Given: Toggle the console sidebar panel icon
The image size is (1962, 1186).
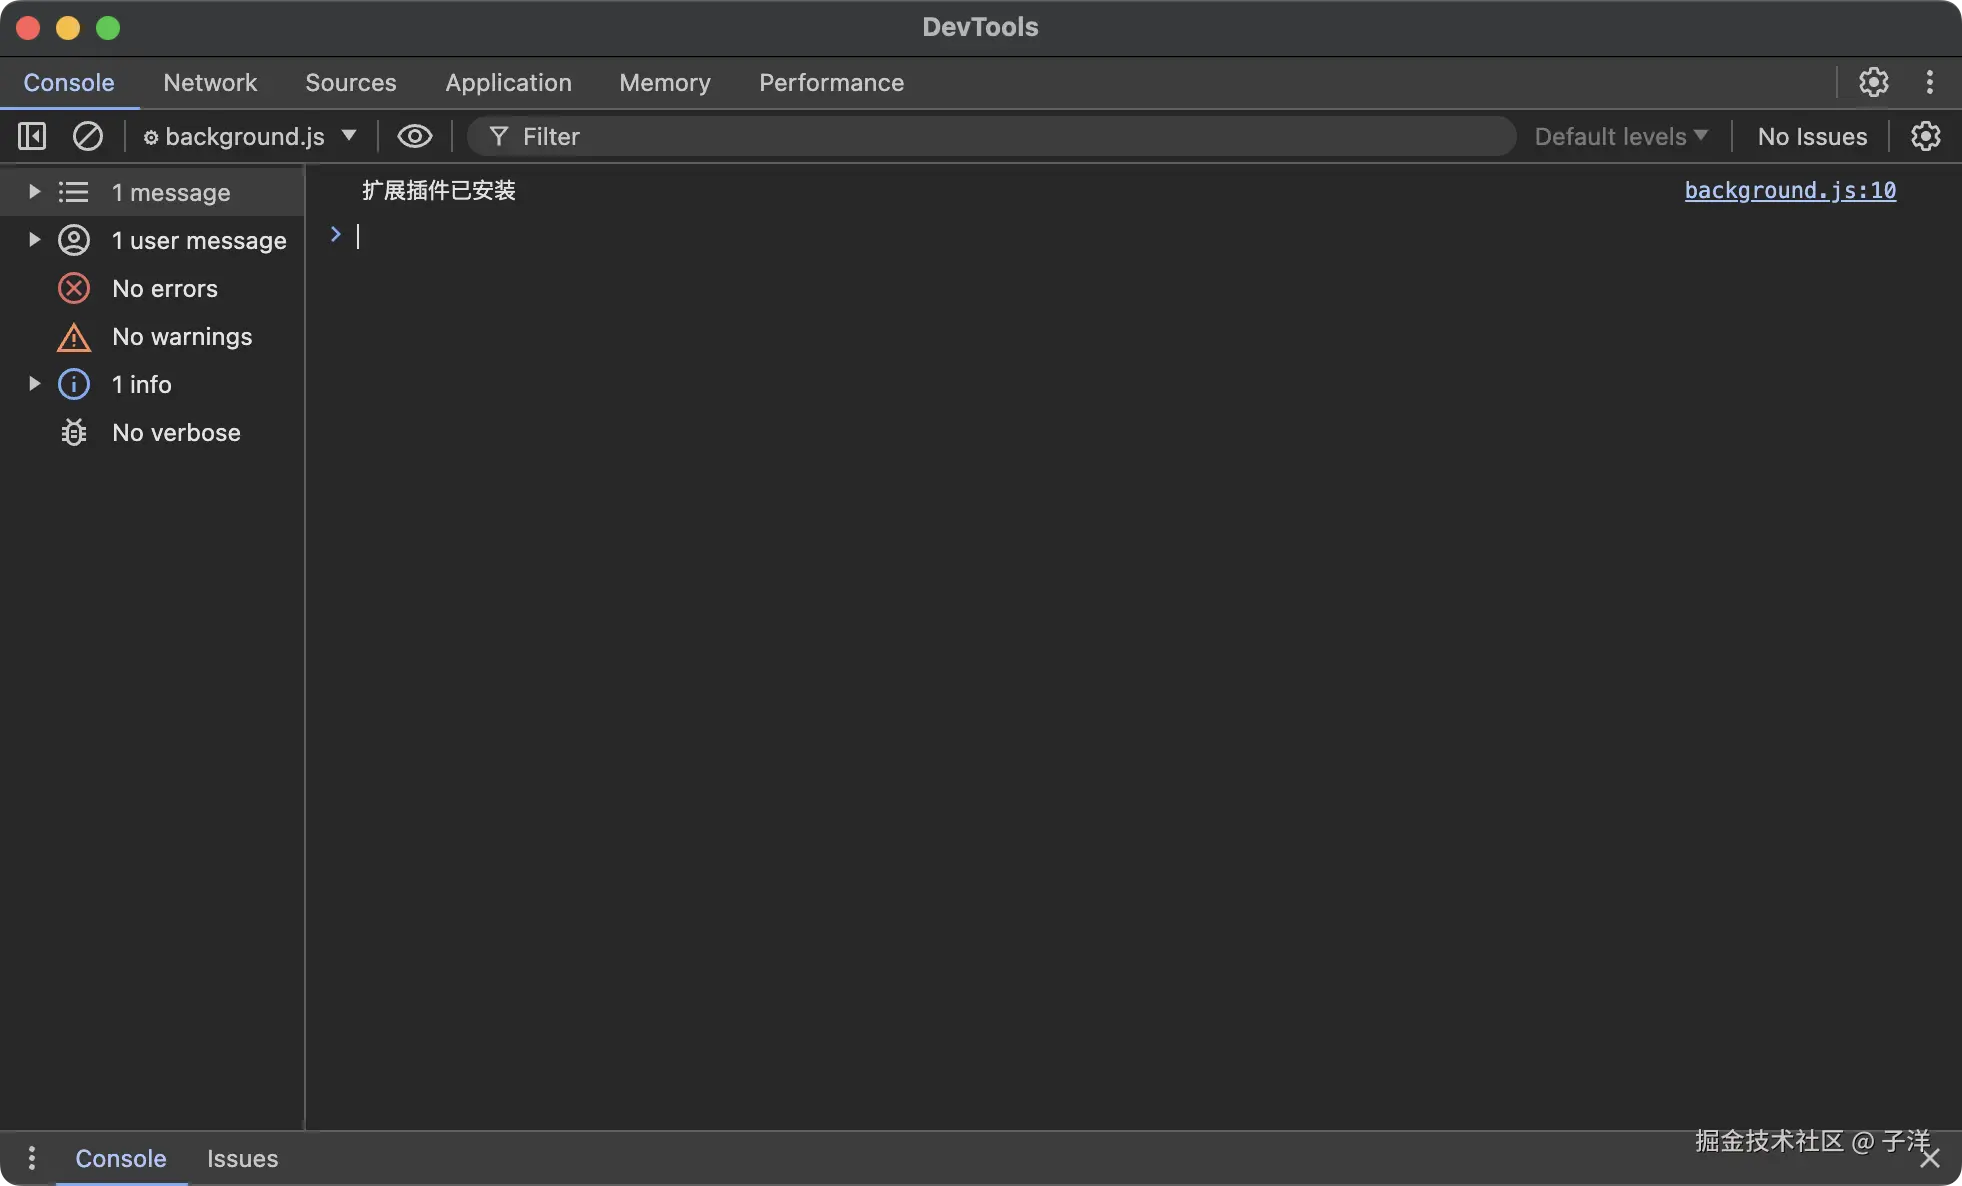Looking at the screenshot, I should click(32, 136).
